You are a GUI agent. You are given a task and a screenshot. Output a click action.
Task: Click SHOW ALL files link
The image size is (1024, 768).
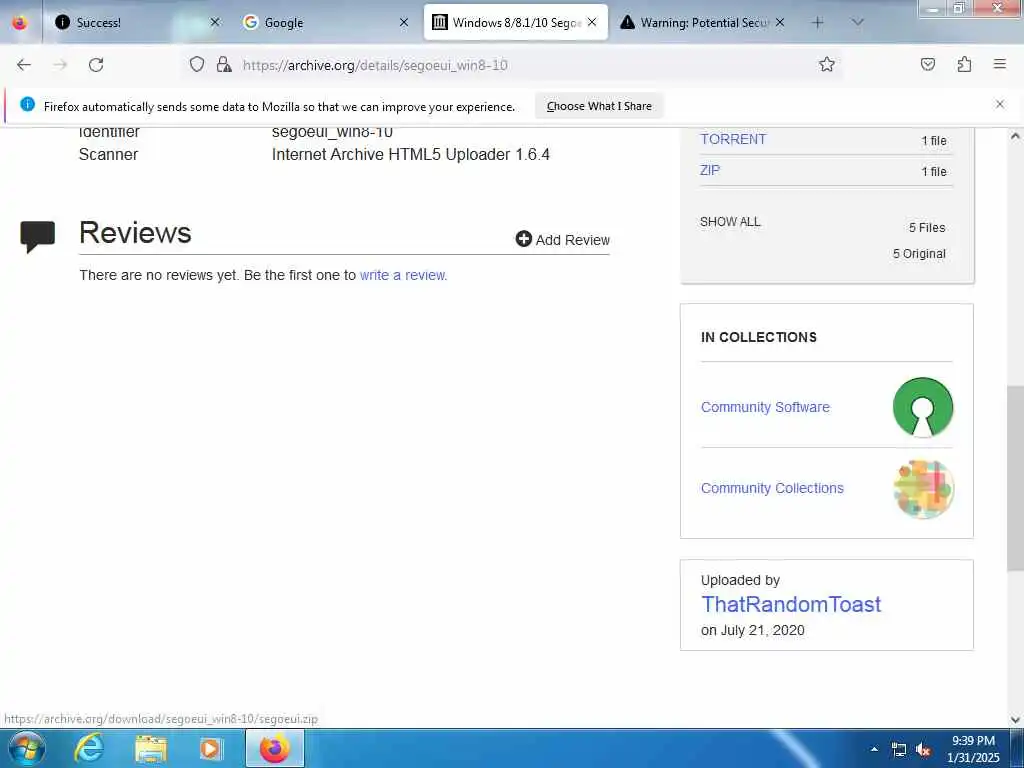730,222
